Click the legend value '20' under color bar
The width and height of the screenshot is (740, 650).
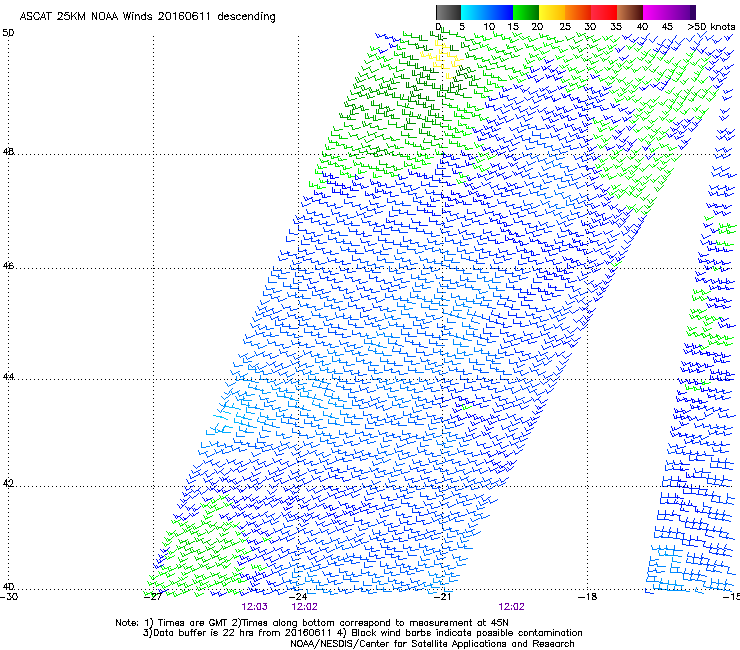pos(538,27)
